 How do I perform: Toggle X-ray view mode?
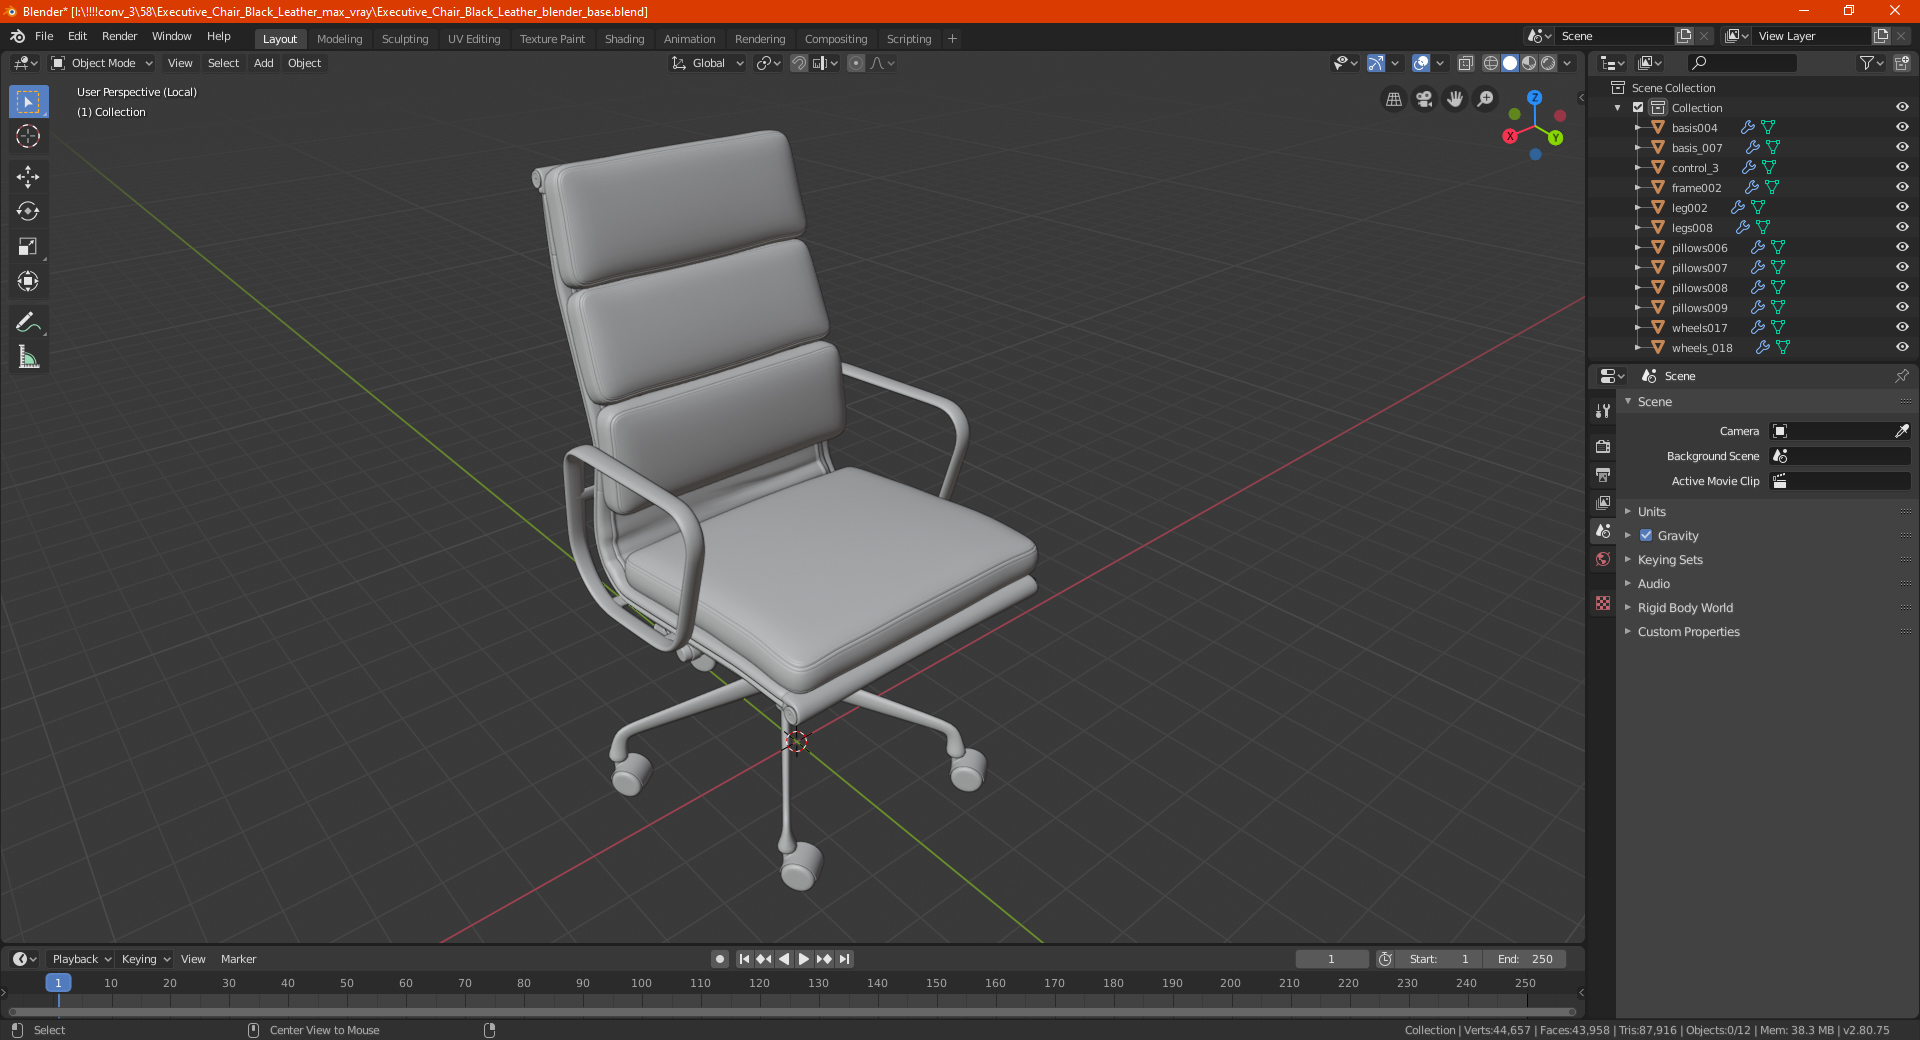tap(1465, 63)
